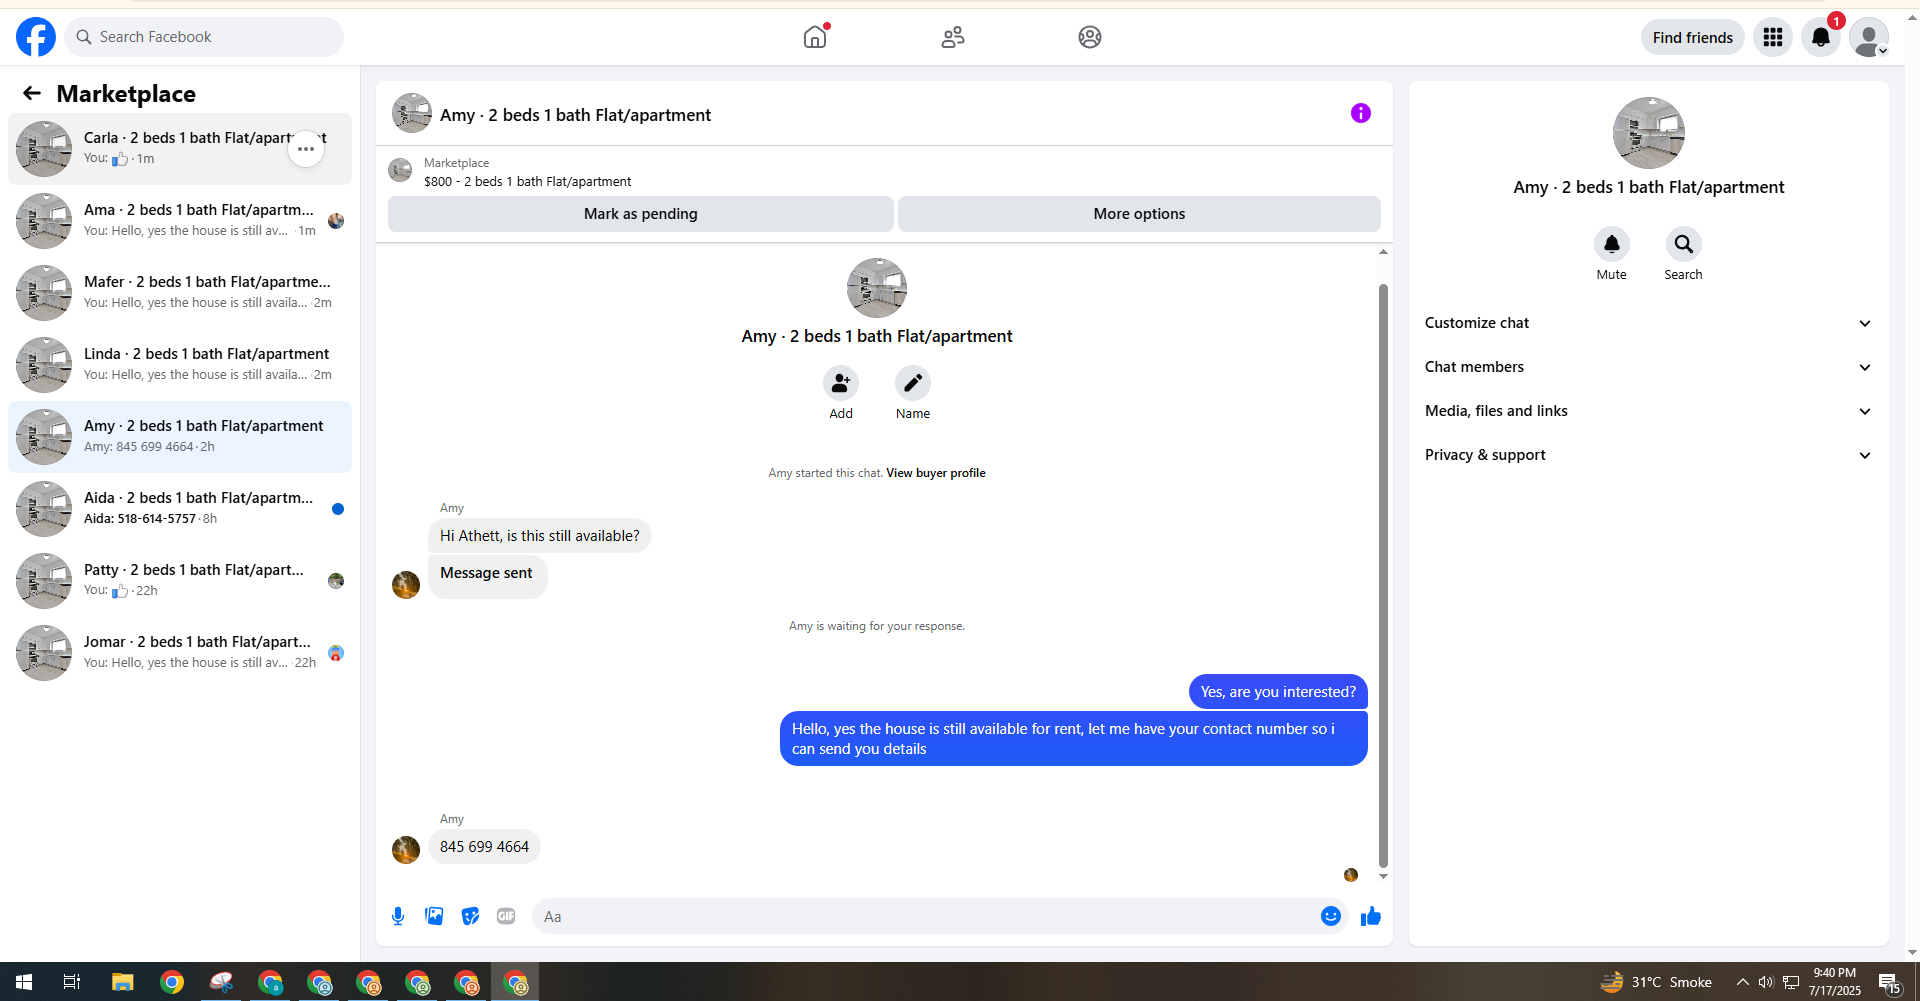Click the Search Facebook field
This screenshot has height=1001, width=1920.
204,37
